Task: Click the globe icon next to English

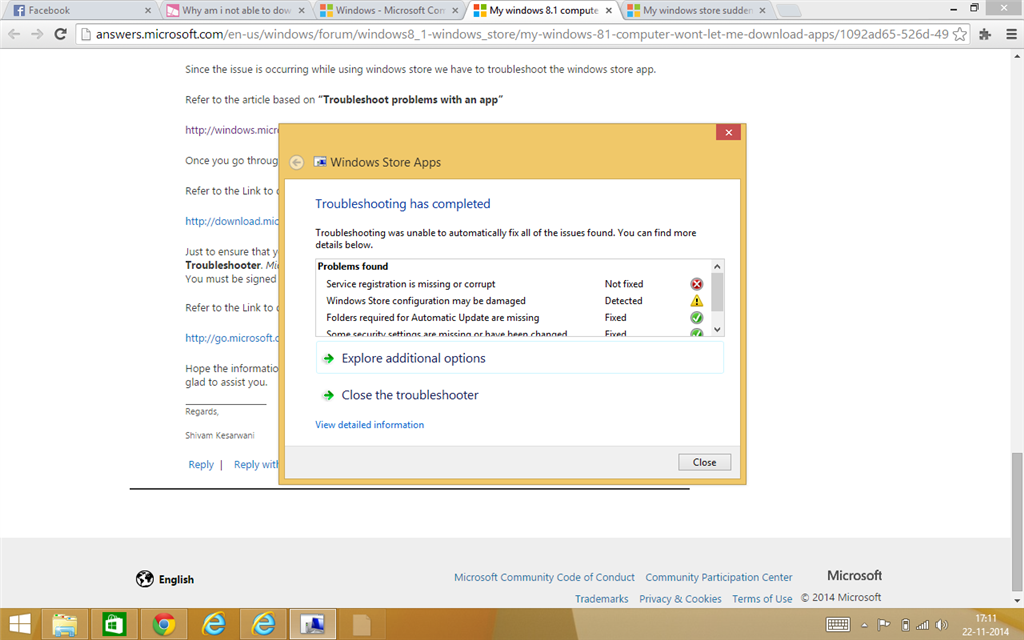Action: (144, 579)
